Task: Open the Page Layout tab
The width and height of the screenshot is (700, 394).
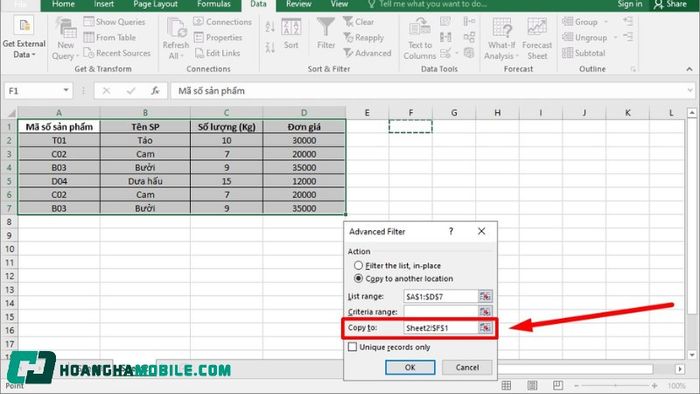Action: click(155, 4)
